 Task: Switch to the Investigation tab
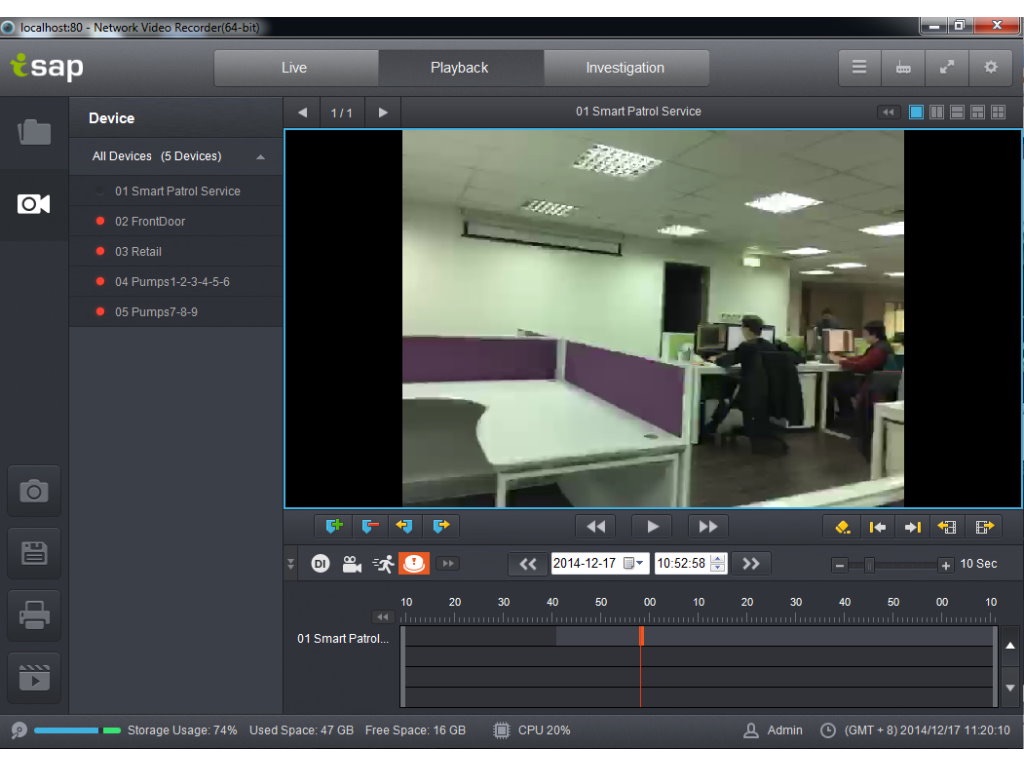pos(625,68)
